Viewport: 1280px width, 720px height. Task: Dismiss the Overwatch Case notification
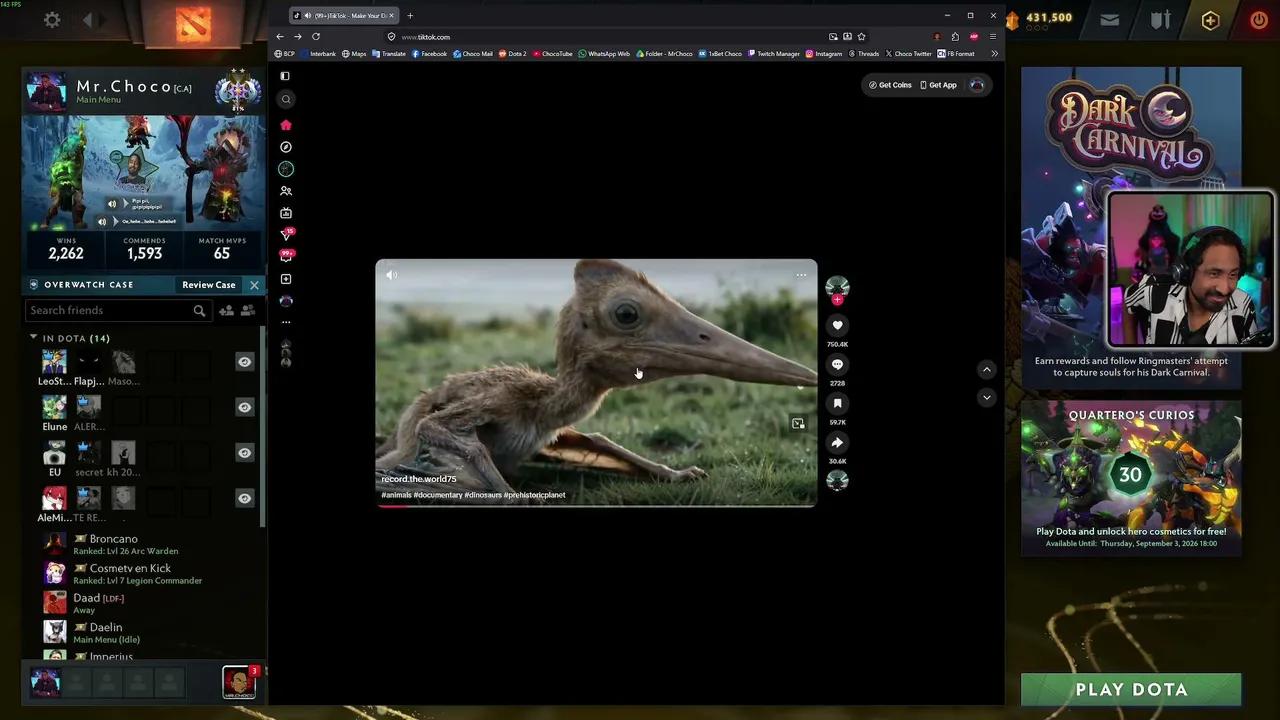(x=254, y=285)
